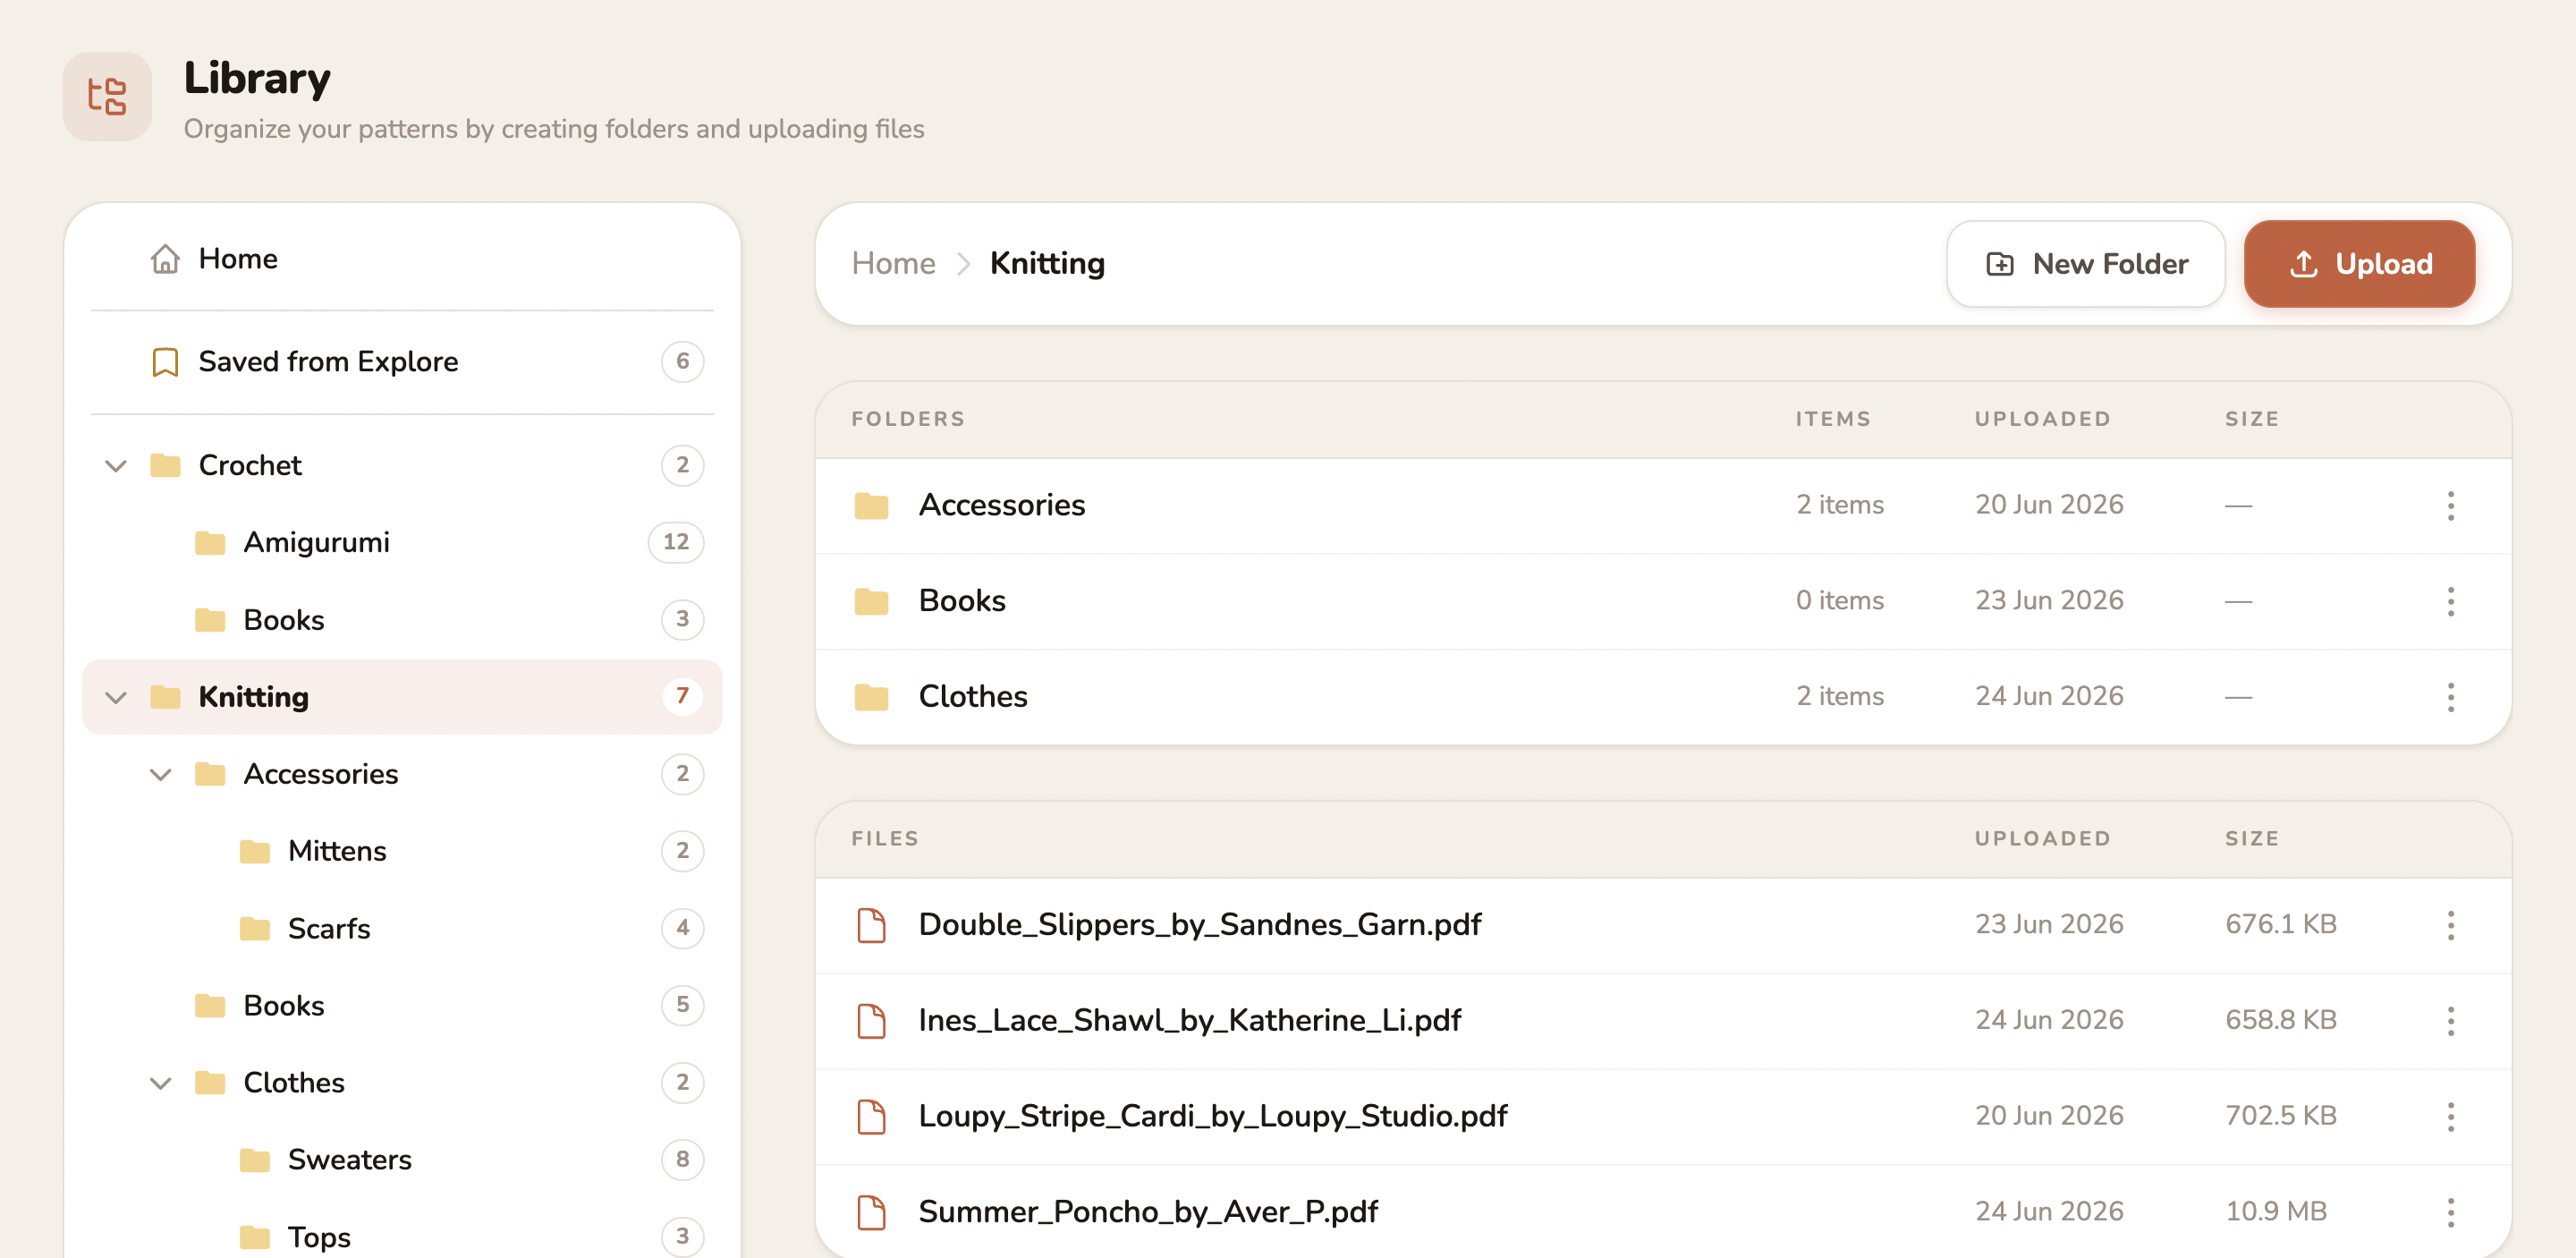This screenshot has width=2576, height=1258.
Task: Click the UPLOADED column header in Files table
Action: click(2042, 839)
